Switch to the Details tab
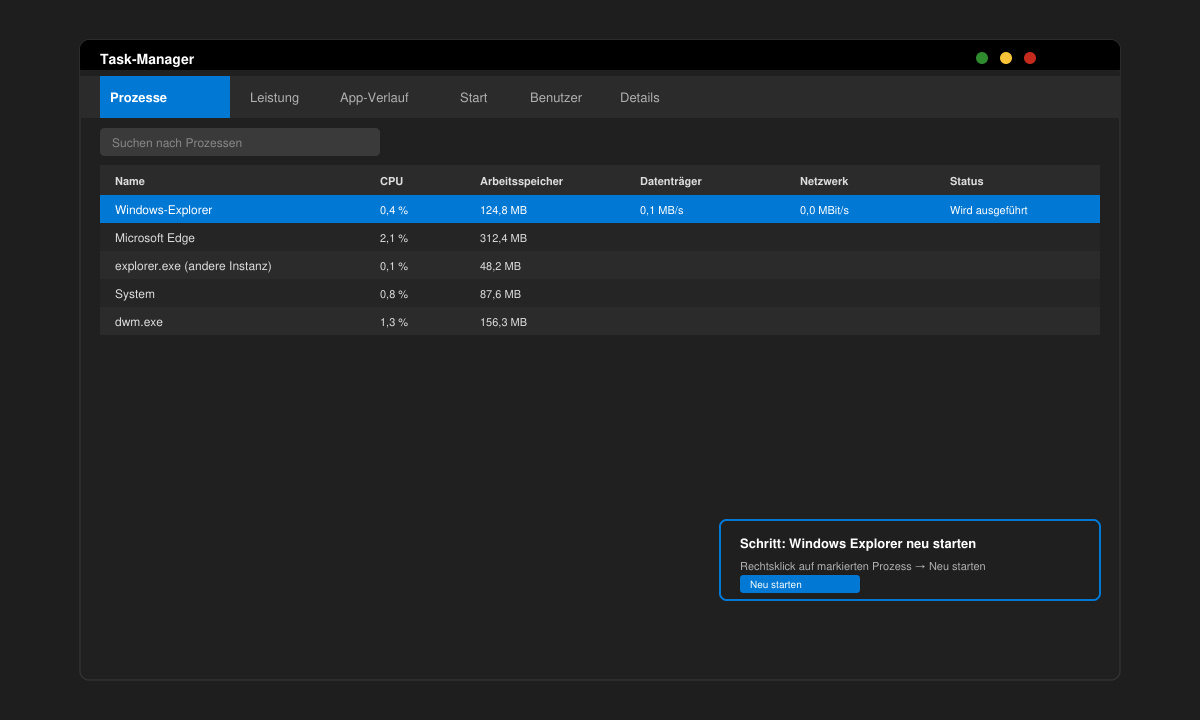This screenshot has width=1200, height=720. [640, 97]
